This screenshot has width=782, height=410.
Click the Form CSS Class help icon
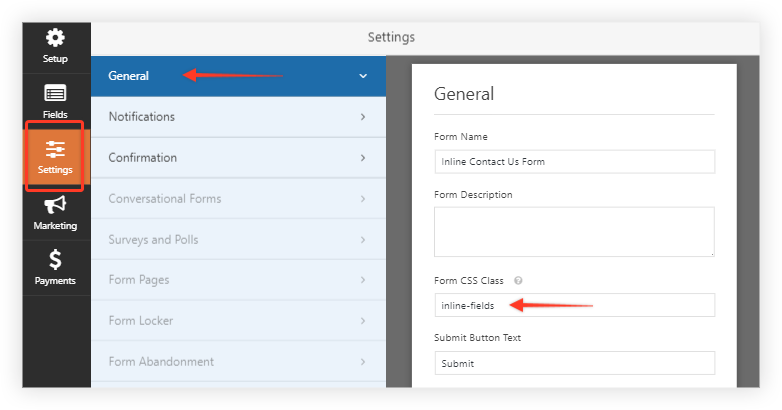(518, 280)
